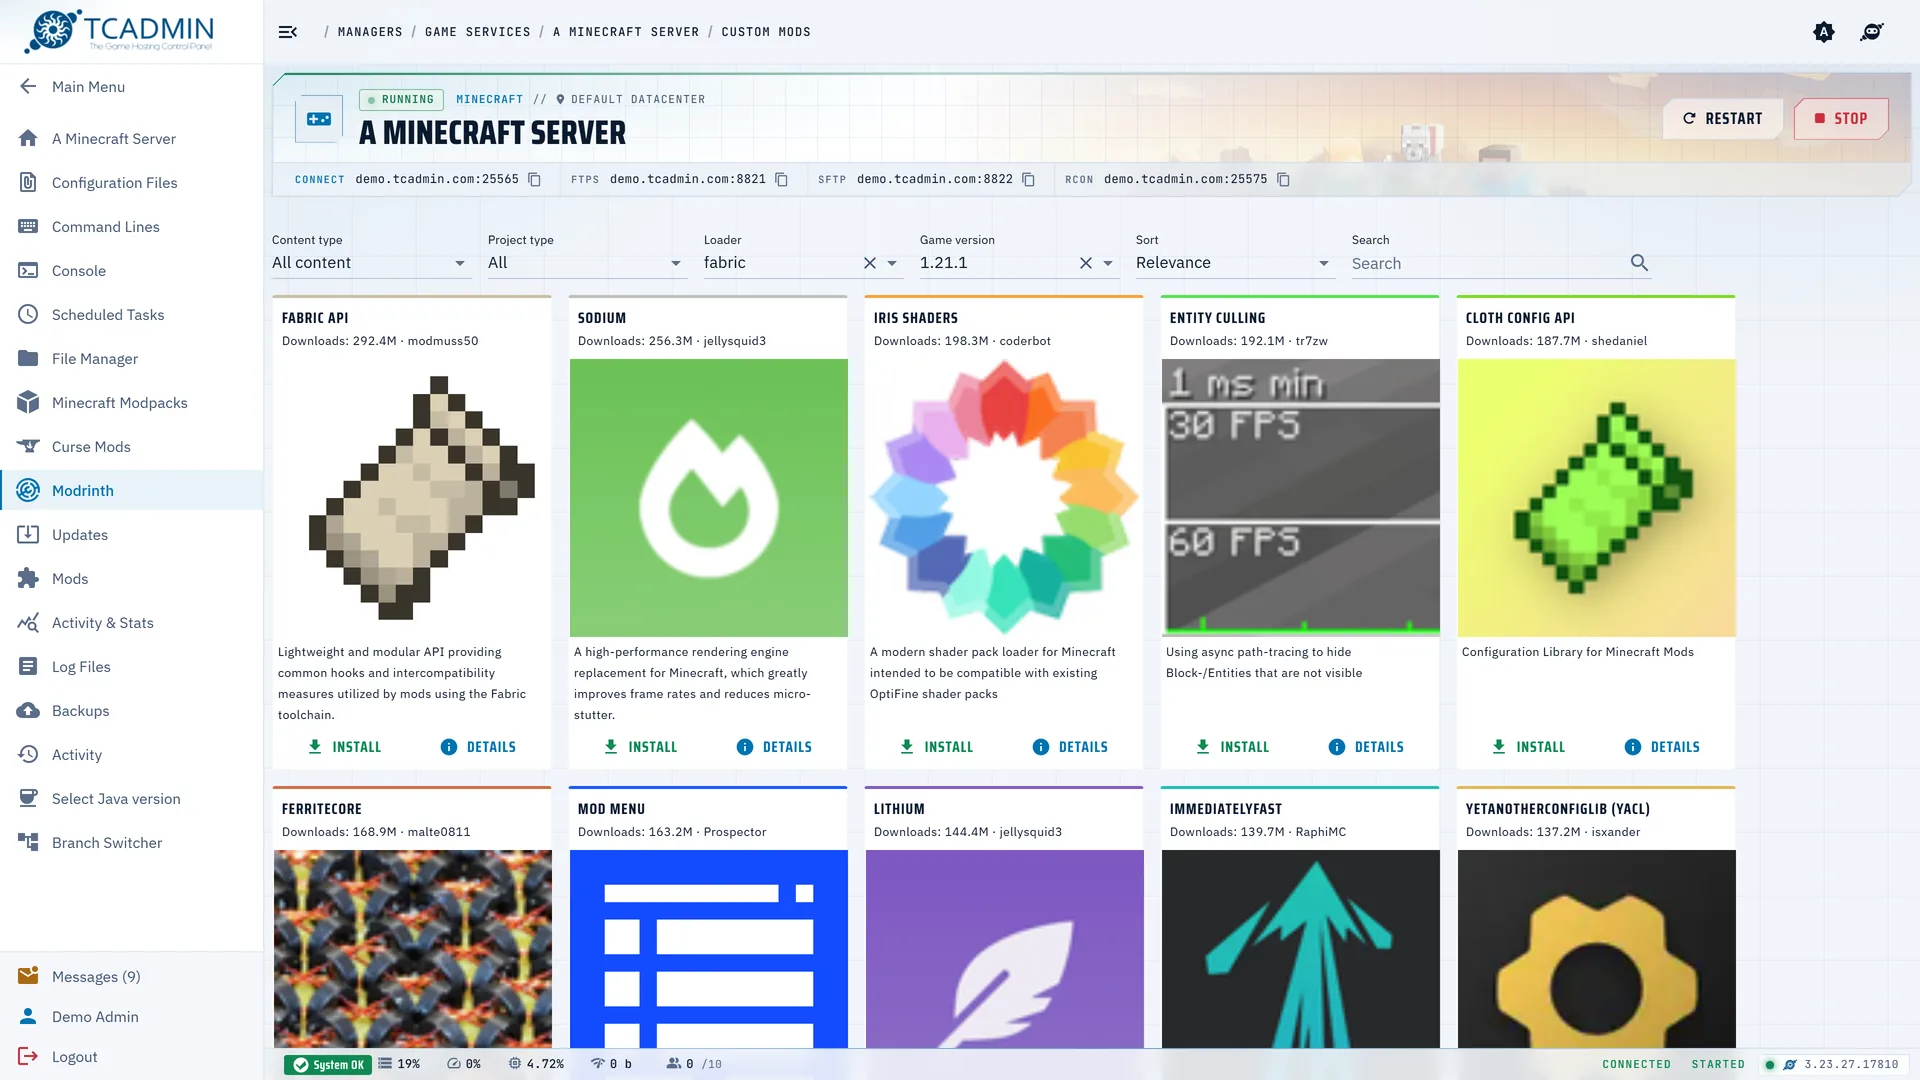The image size is (1920, 1080).
Task: Open Curse Mods in the sidebar
Action: pyautogui.click(x=131, y=447)
